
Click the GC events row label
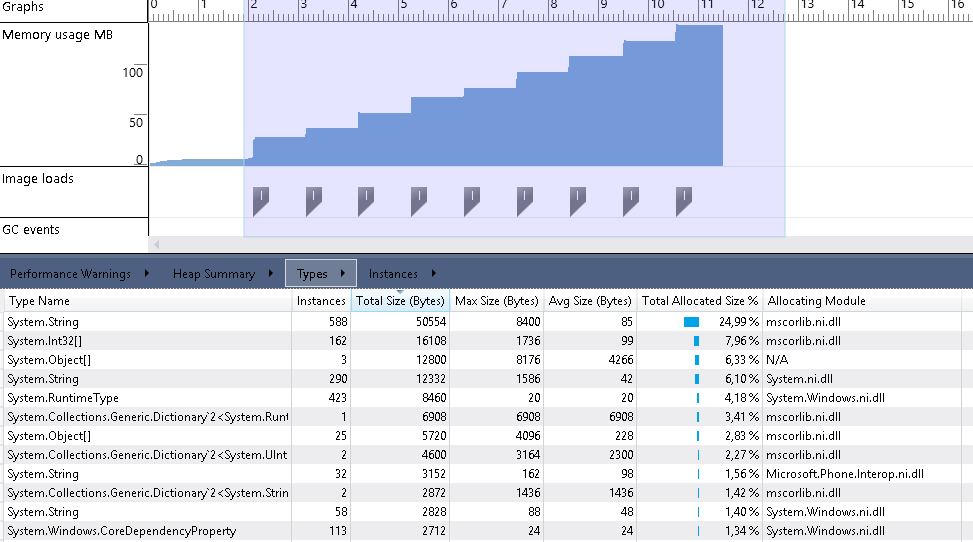[31, 230]
